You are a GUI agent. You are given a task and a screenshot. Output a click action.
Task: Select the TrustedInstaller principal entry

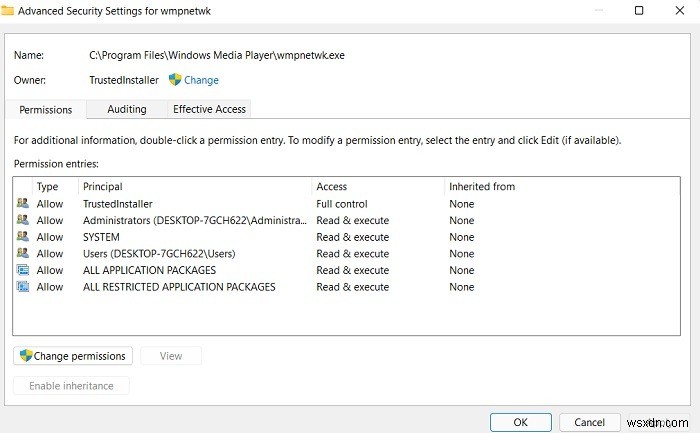coord(118,204)
